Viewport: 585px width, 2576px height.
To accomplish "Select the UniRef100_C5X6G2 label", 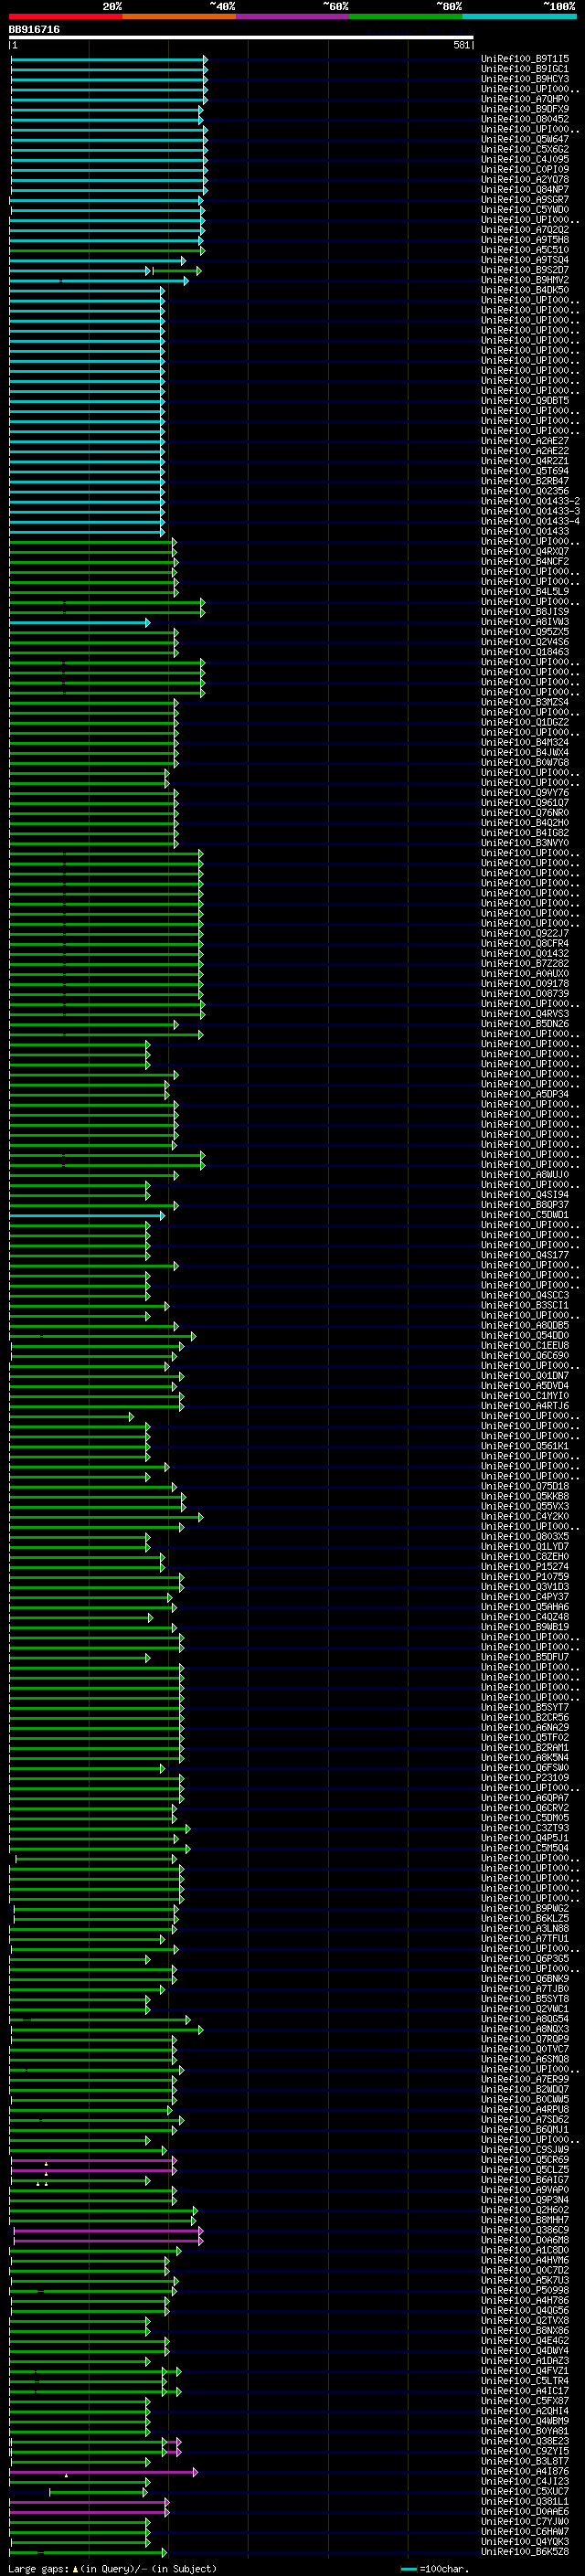I will click(x=525, y=150).
